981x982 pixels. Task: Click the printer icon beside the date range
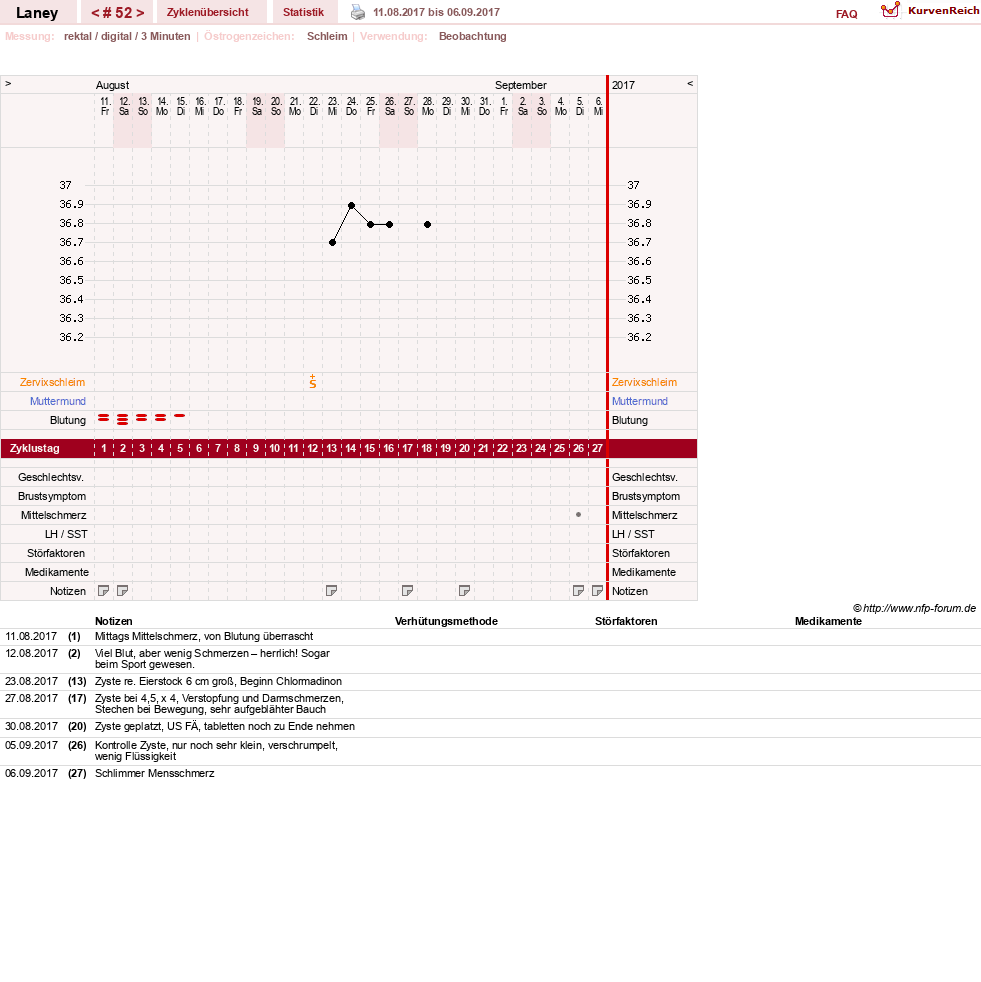358,12
